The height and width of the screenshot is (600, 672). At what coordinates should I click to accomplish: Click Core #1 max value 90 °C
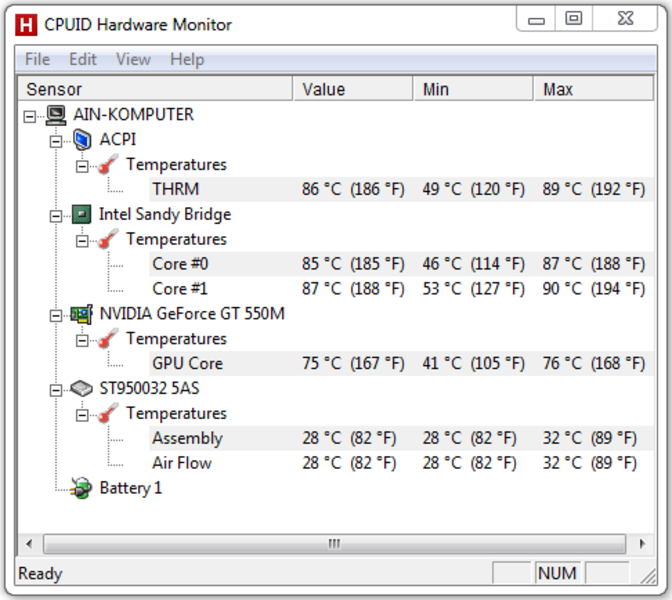[562, 289]
